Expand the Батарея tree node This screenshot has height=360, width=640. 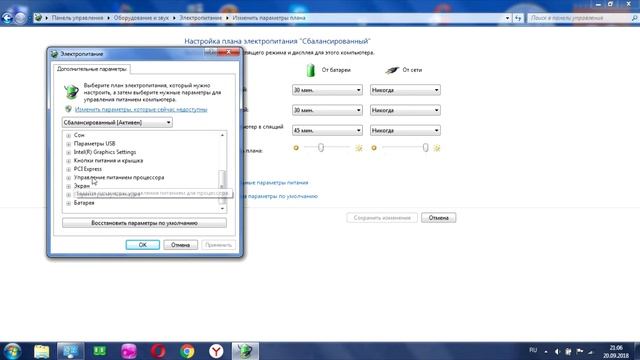pos(69,203)
